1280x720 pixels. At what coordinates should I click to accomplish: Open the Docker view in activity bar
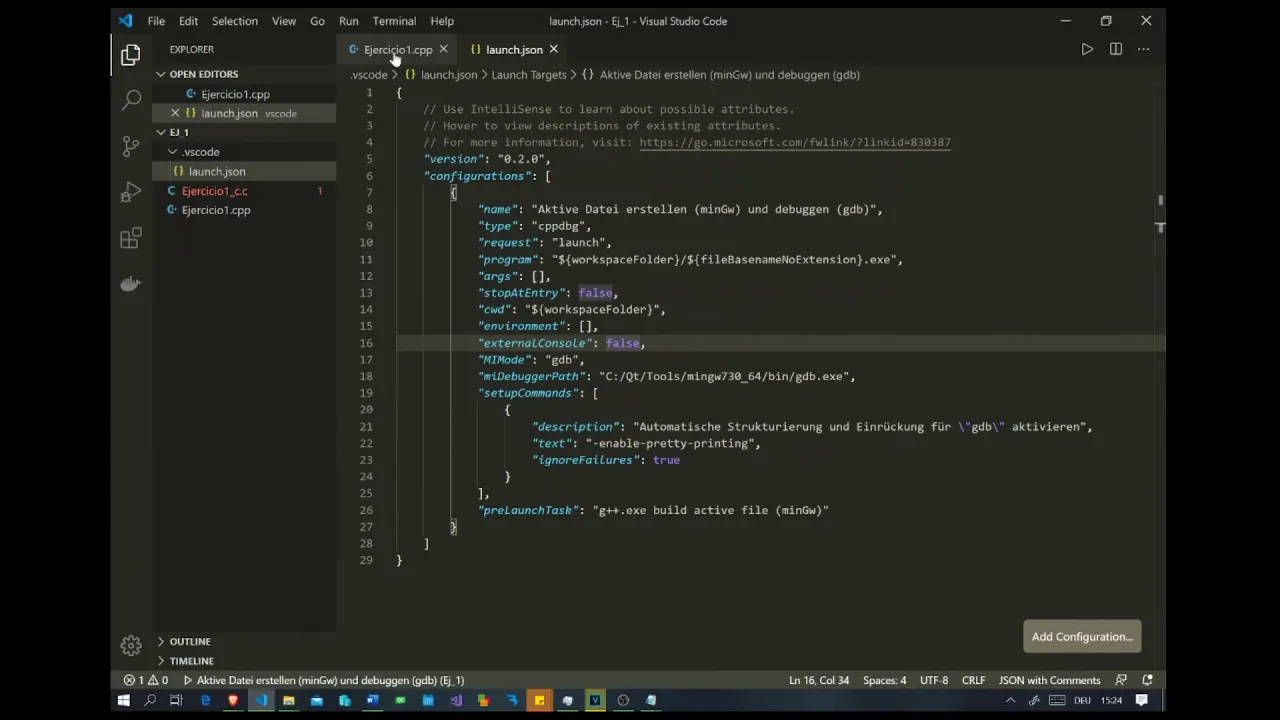pyautogui.click(x=131, y=284)
